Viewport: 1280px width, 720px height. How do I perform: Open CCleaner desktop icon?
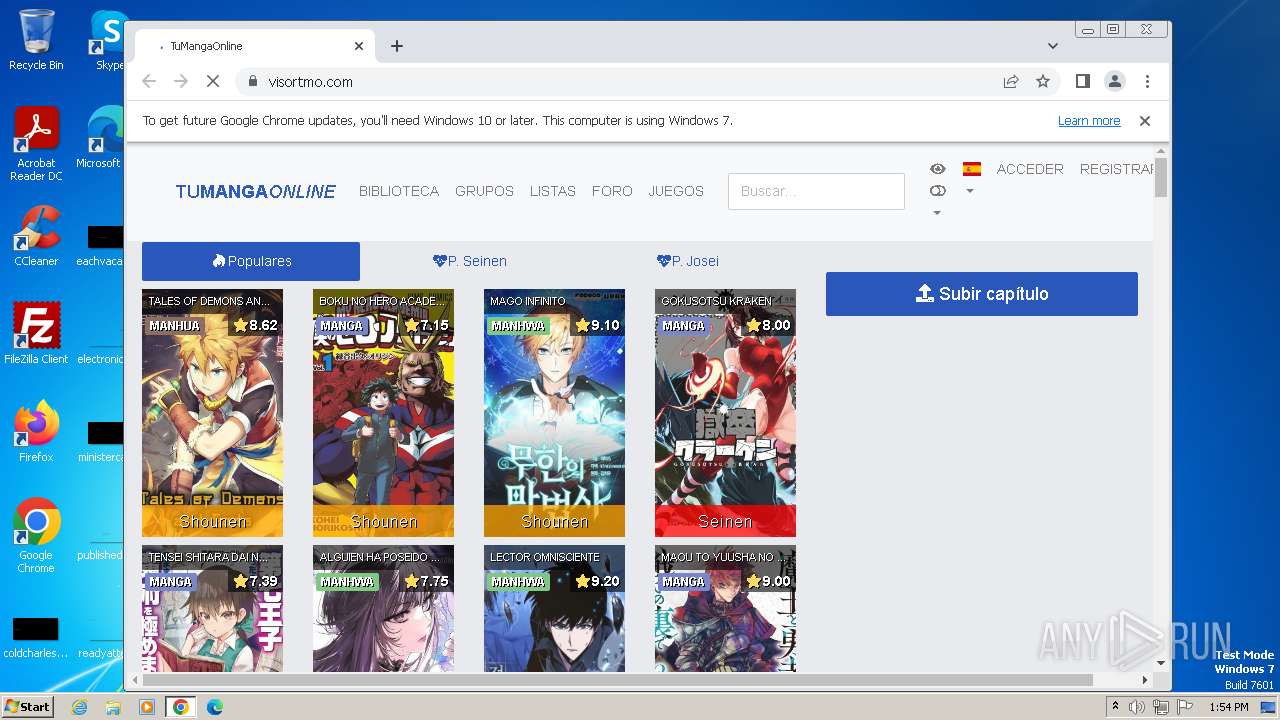pos(36,236)
